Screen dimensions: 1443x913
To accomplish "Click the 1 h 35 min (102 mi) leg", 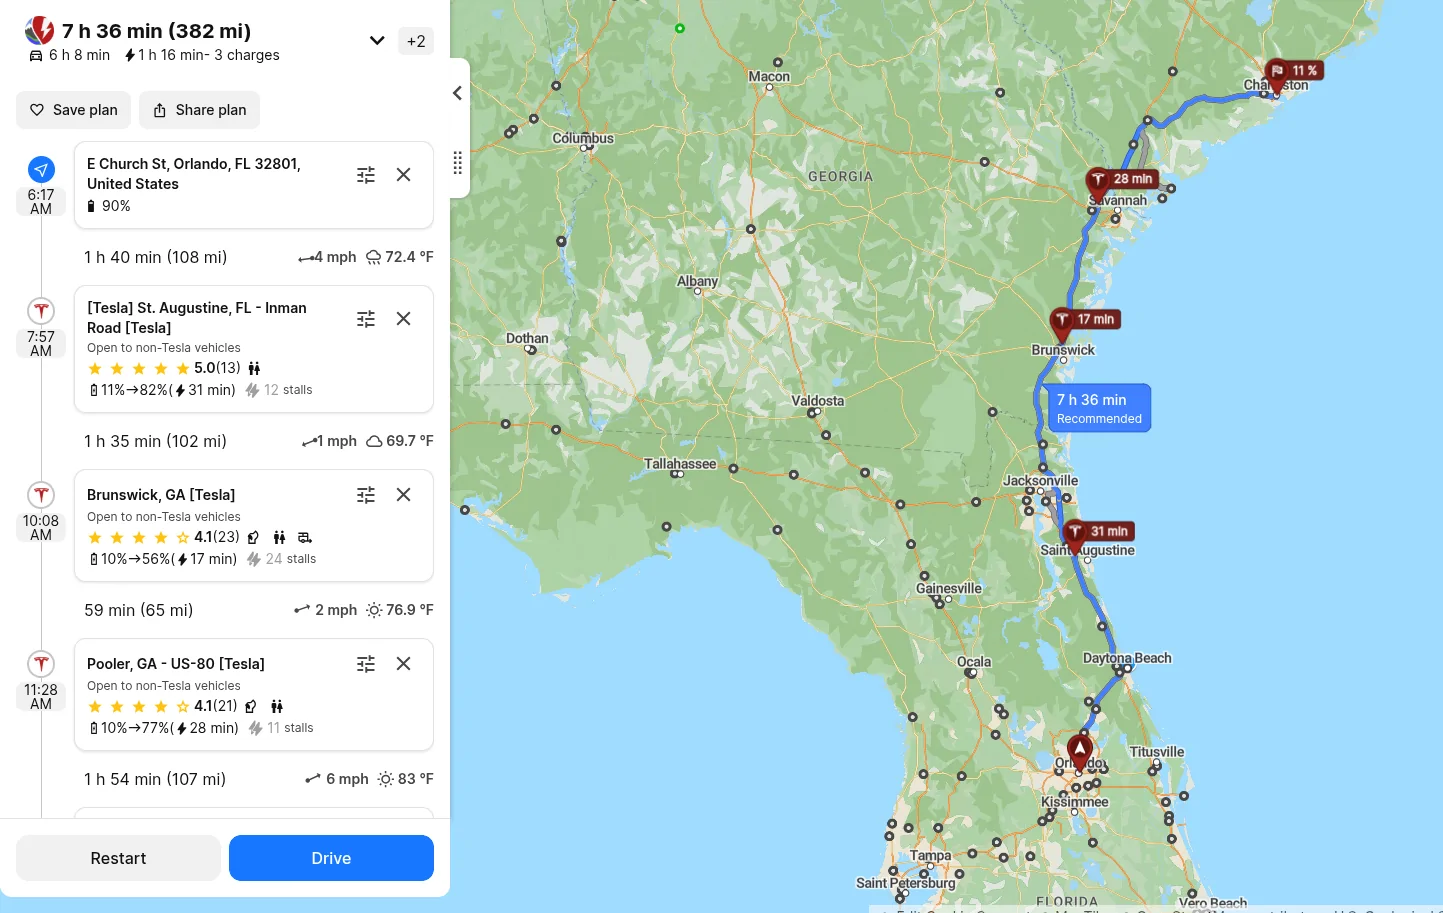I will pos(155,441).
